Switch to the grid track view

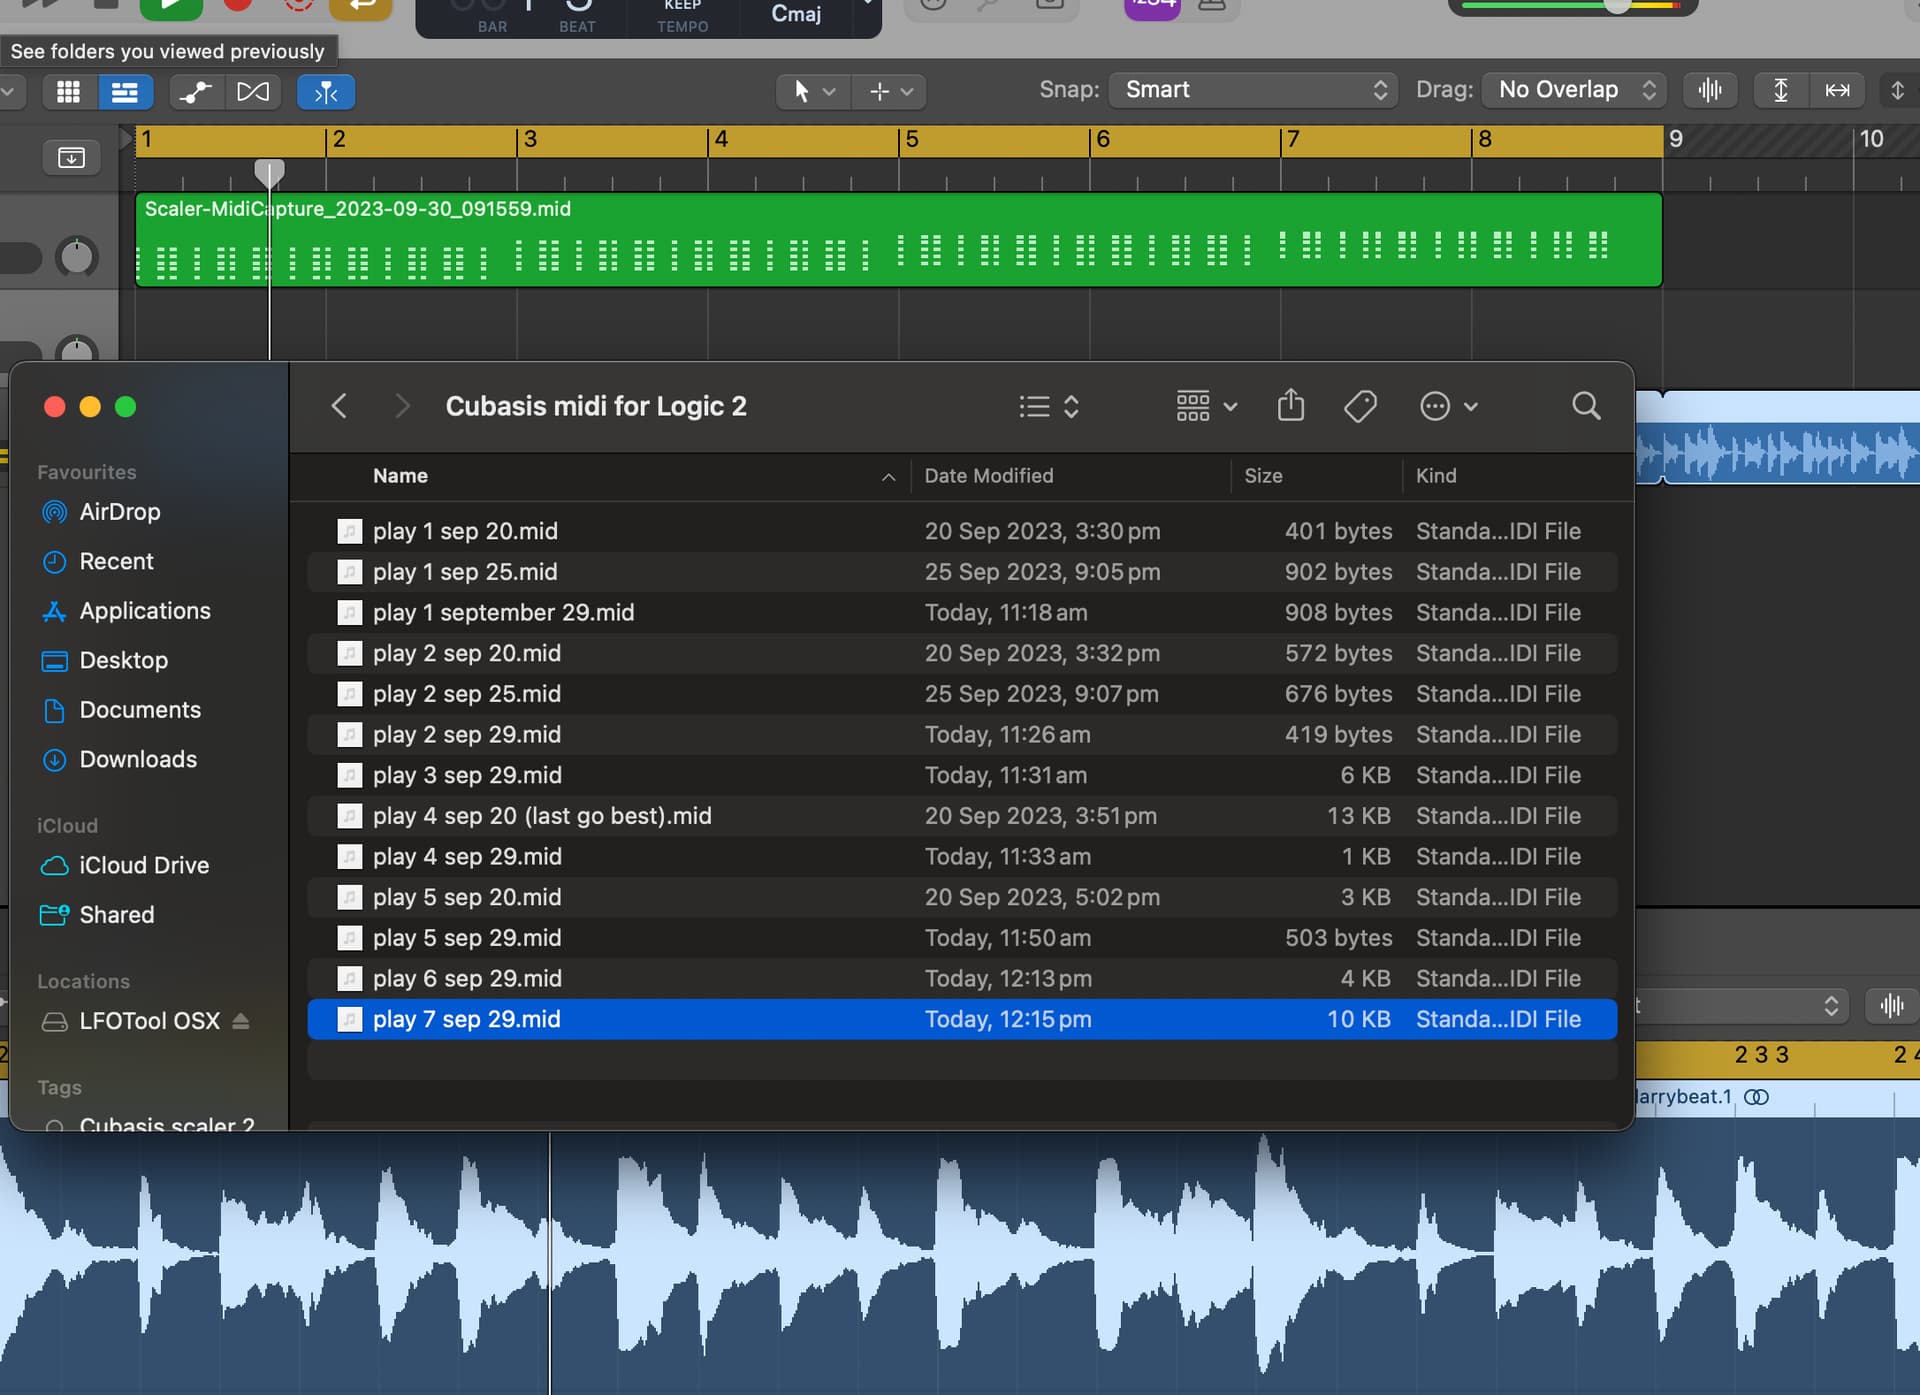pos(68,92)
